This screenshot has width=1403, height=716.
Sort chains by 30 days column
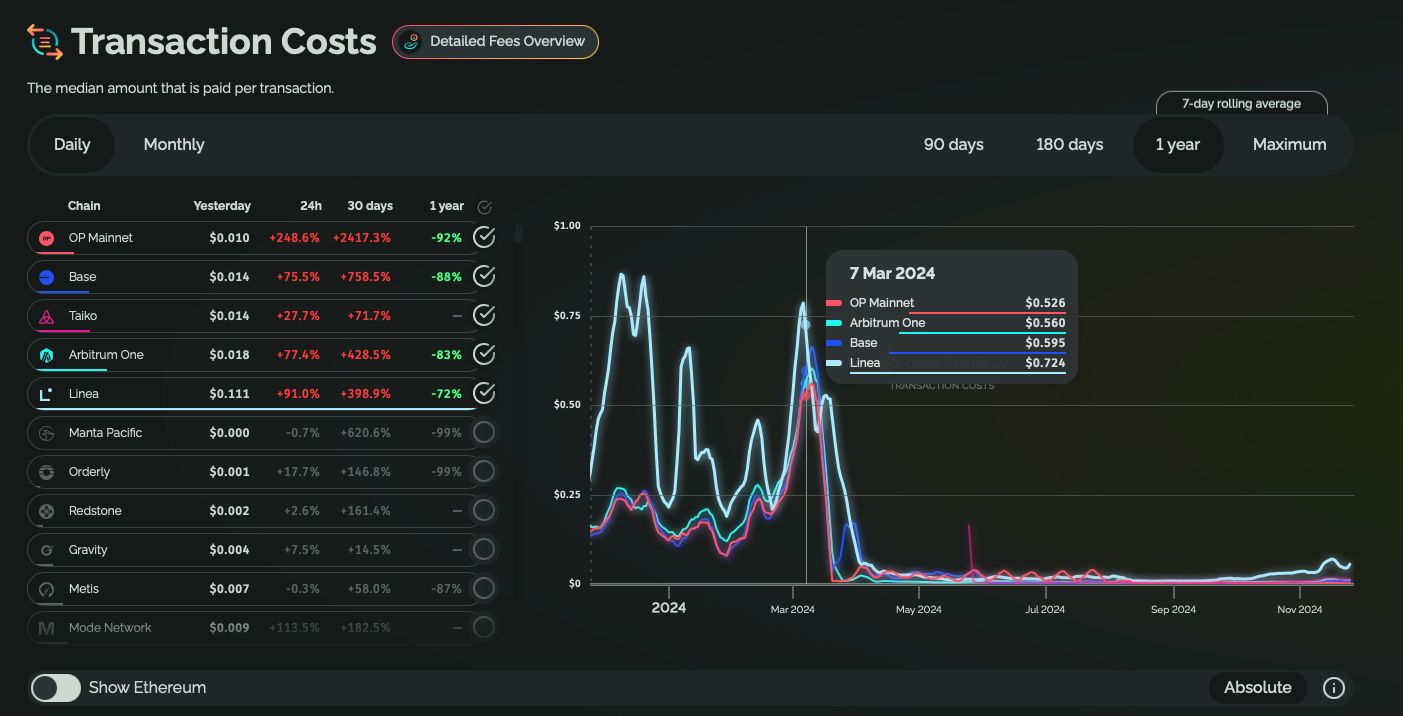click(x=370, y=206)
